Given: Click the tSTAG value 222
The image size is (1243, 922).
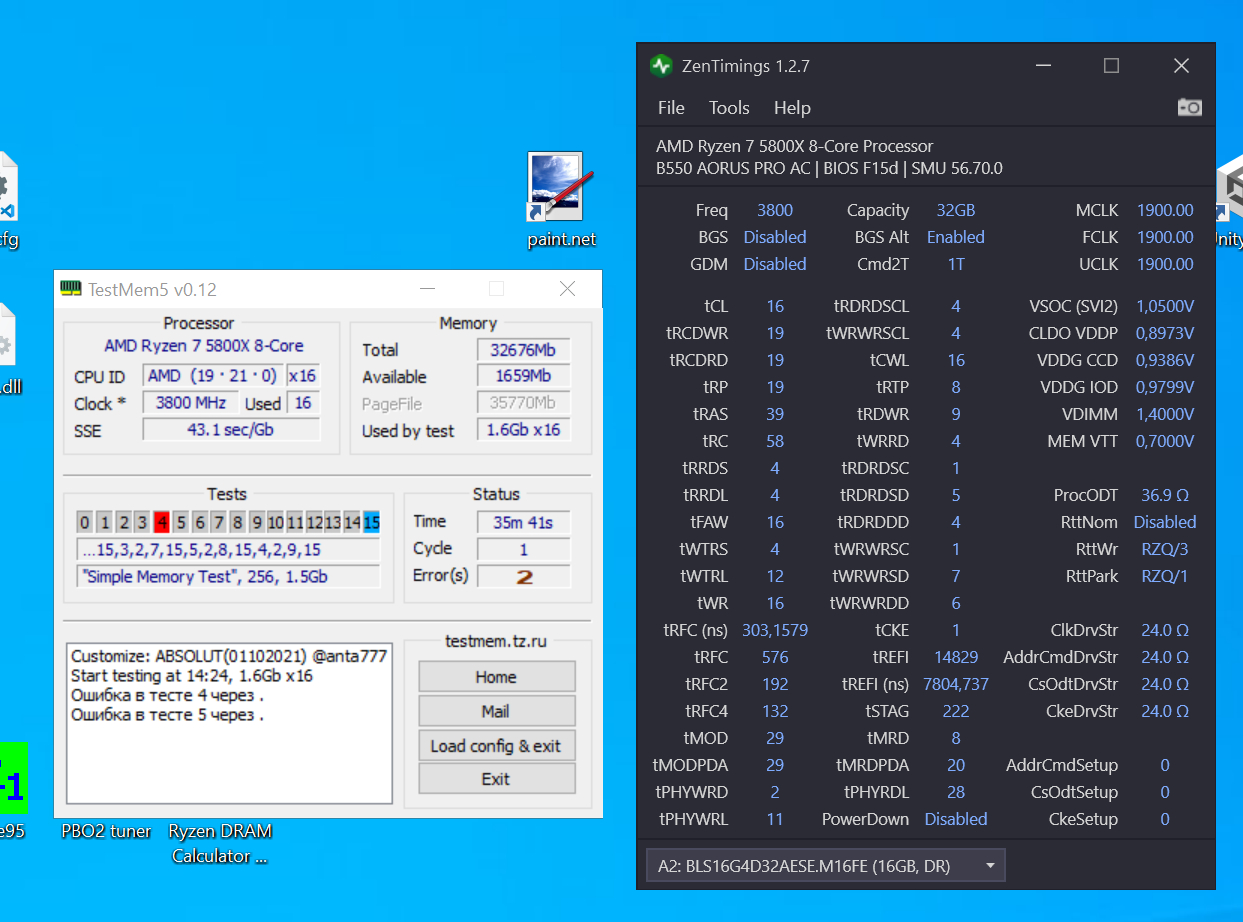Looking at the screenshot, I should (x=955, y=711).
